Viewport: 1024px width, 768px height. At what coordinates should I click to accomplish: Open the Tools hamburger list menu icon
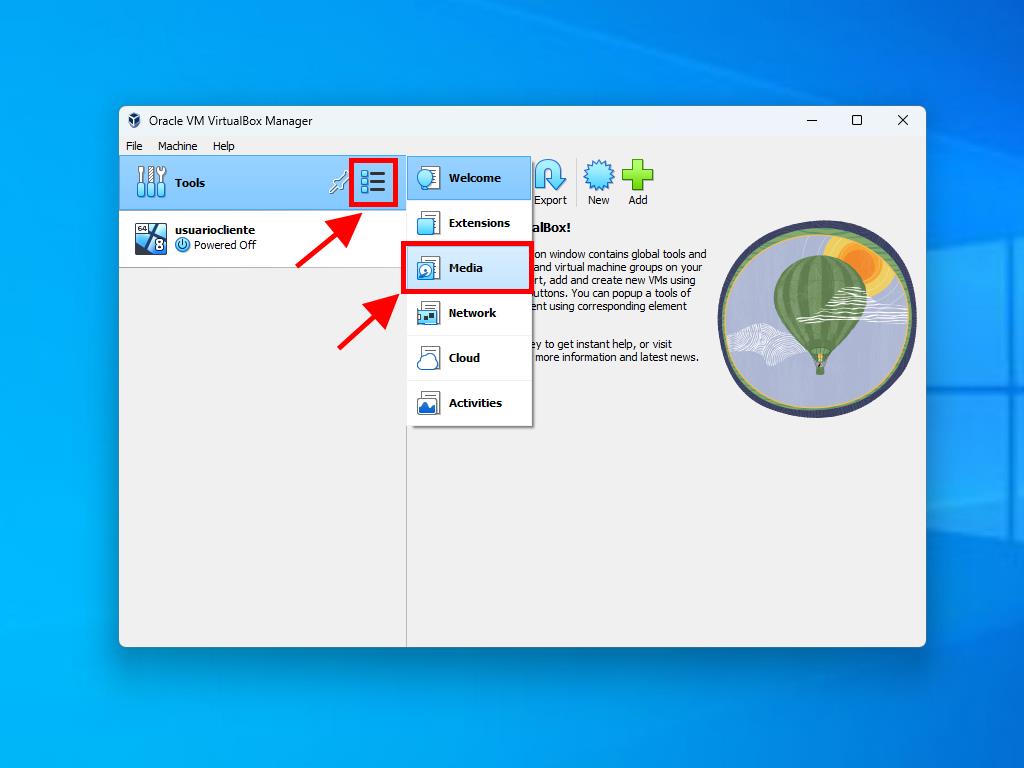tap(373, 182)
